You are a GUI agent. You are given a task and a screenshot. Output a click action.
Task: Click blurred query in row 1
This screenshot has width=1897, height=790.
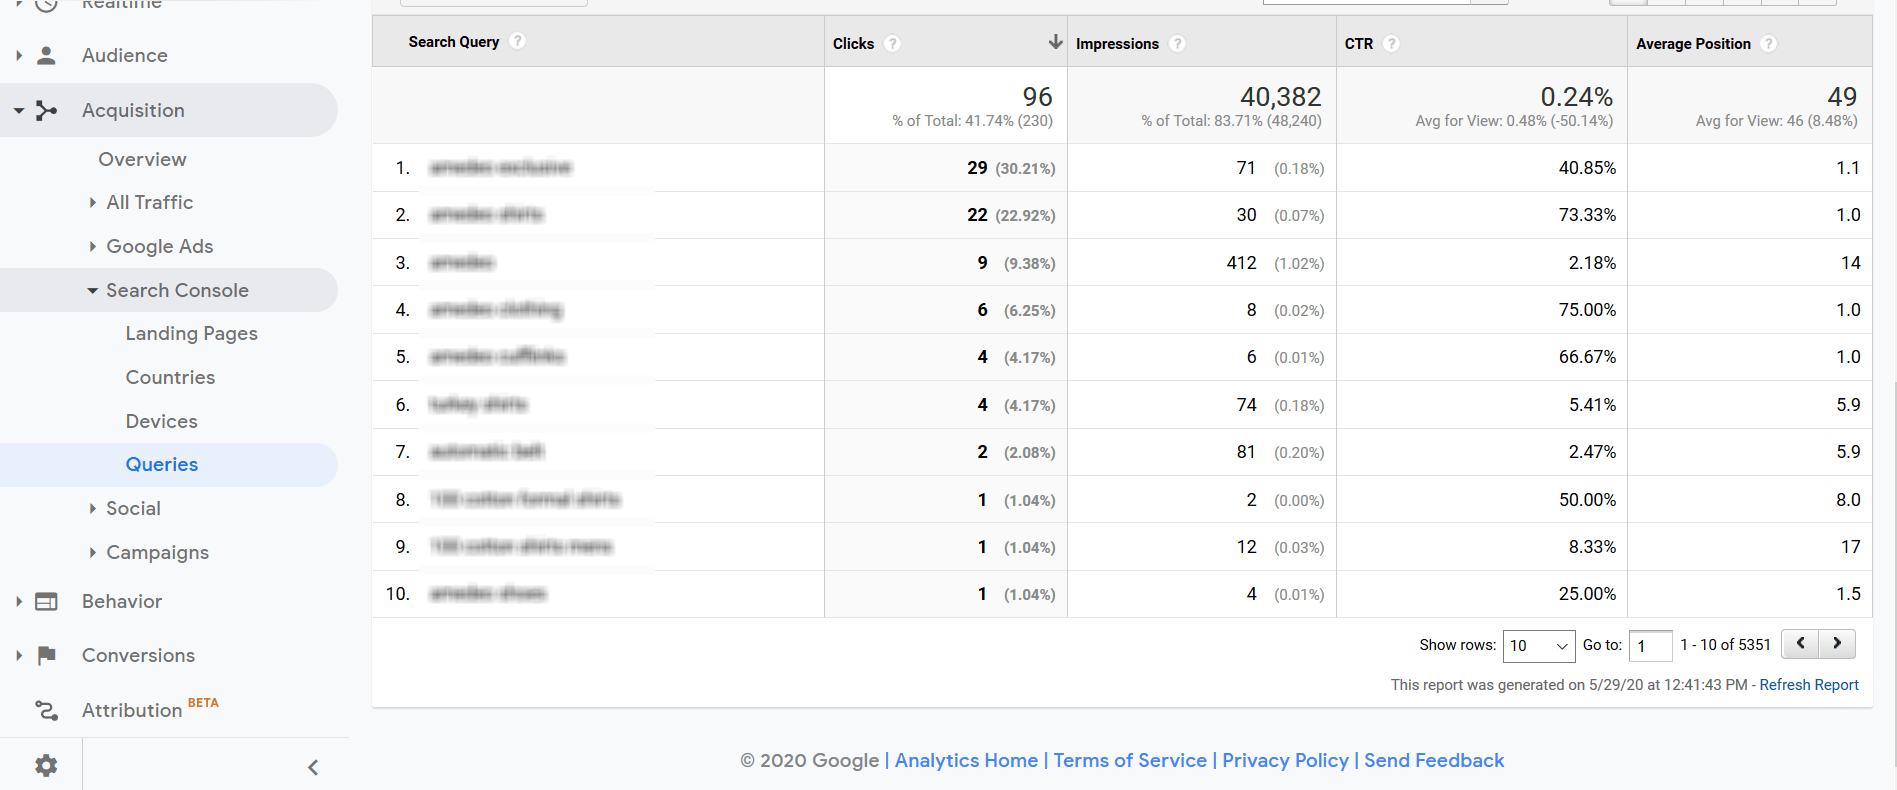500,167
